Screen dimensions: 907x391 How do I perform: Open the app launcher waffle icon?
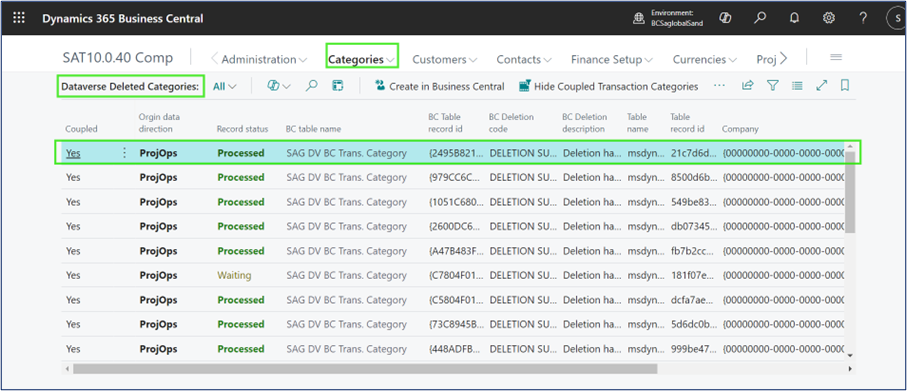coord(19,18)
